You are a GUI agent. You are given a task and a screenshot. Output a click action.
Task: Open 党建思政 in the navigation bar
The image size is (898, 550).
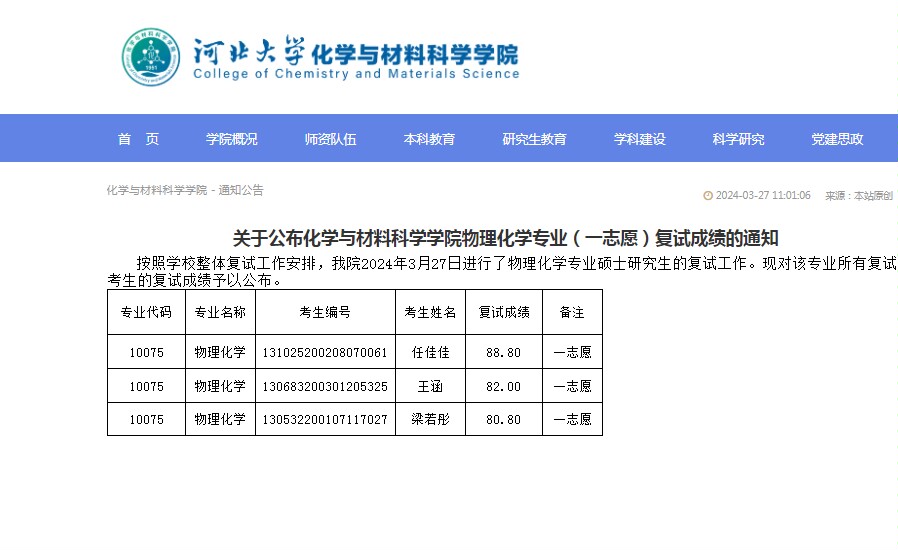click(837, 139)
